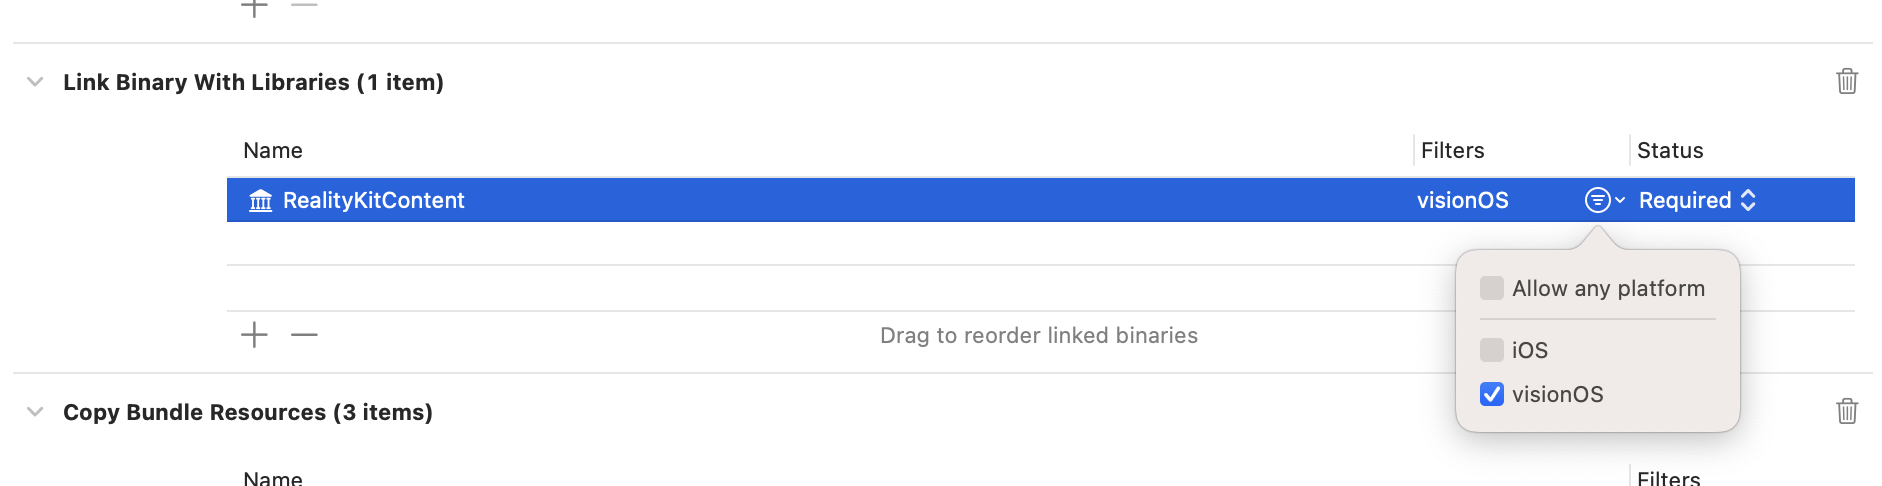Click the Status column header
The width and height of the screenshot is (1882, 486).
pos(1670,150)
